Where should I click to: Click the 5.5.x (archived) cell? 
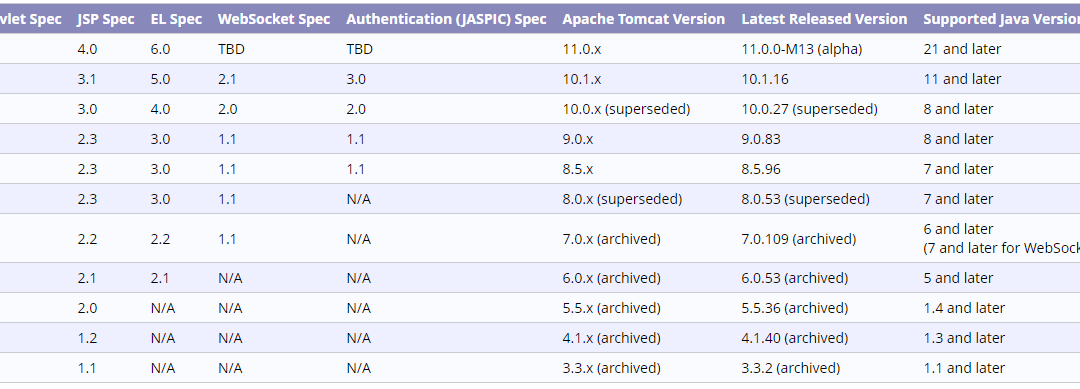pos(611,308)
